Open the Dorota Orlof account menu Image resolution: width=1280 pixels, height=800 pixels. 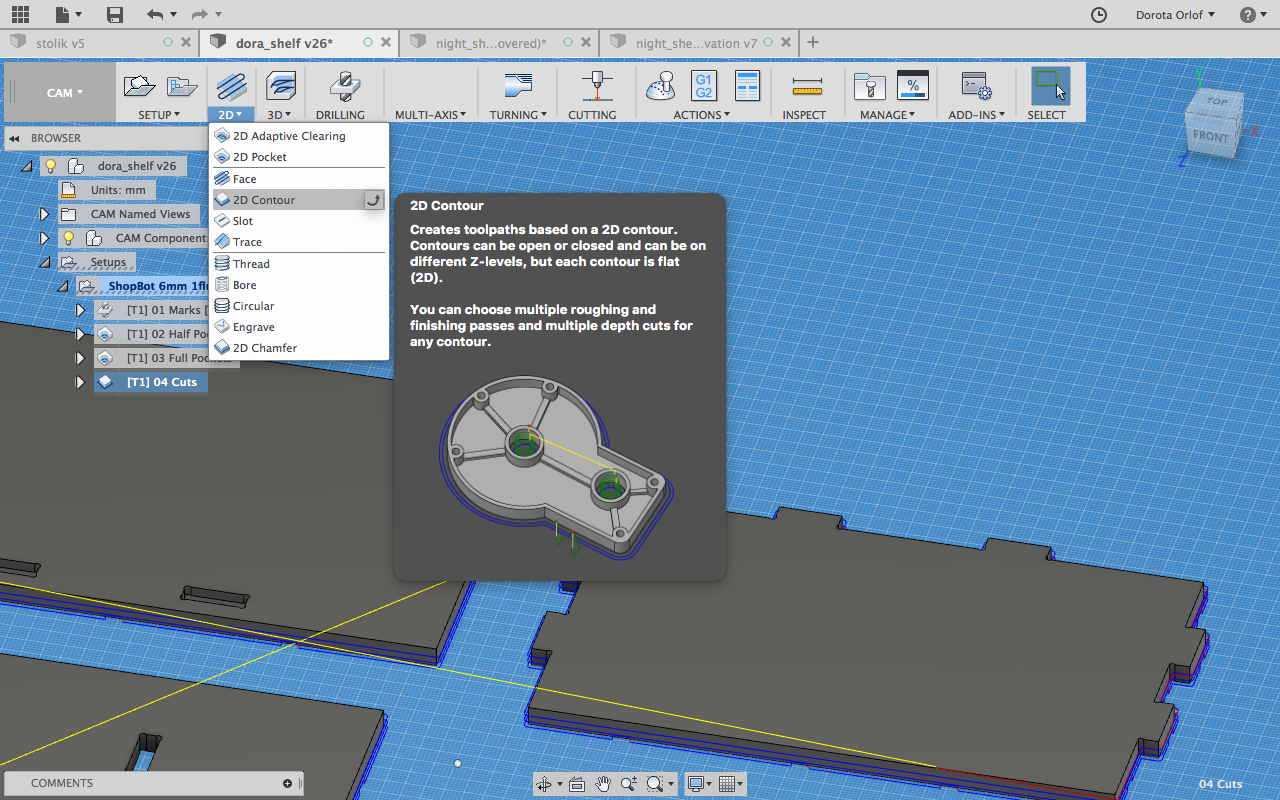[x=1175, y=15]
